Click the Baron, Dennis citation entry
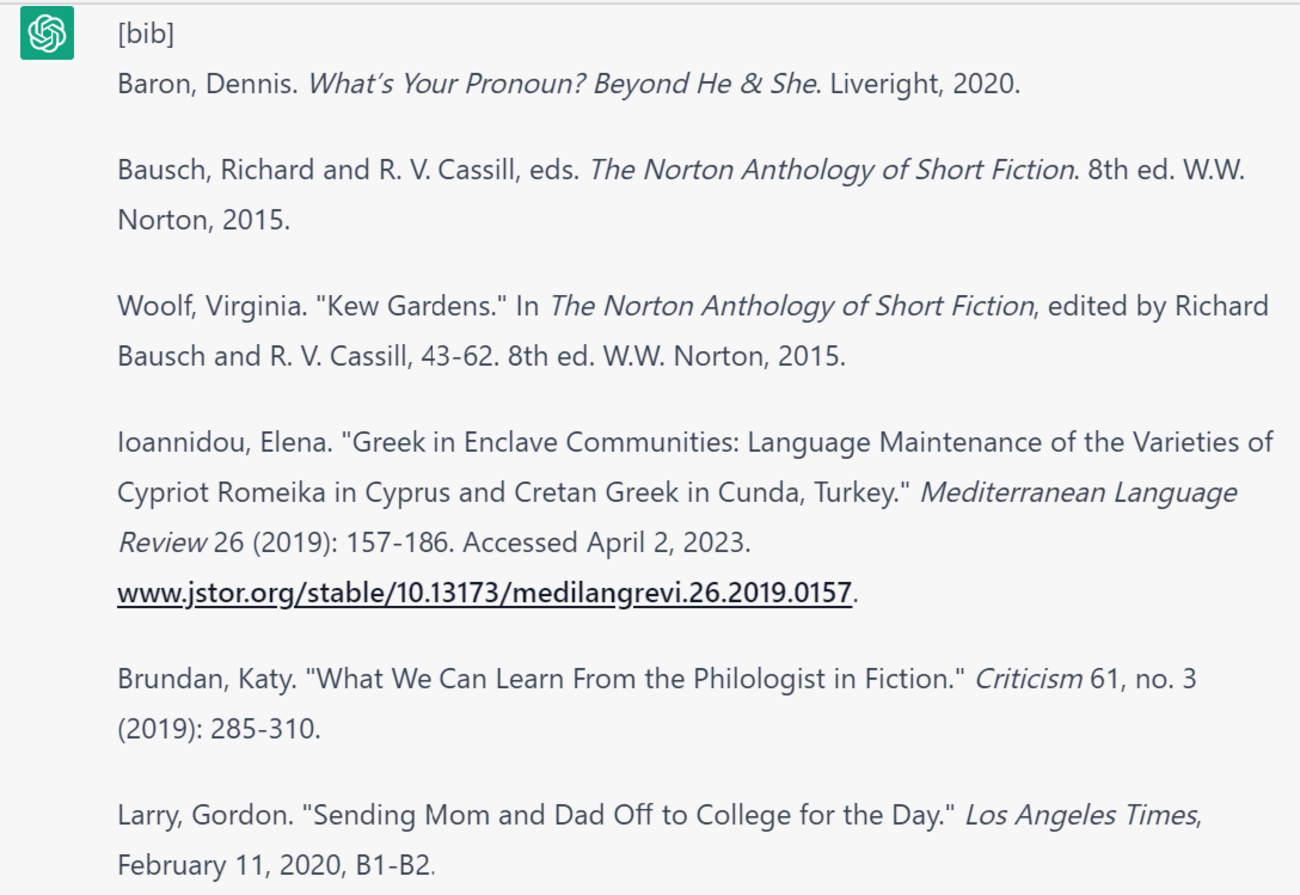 (x=569, y=84)
